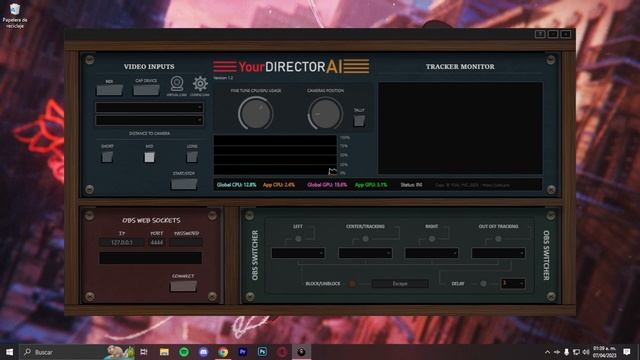
Task: Open the notification center icon
Action: coord(627,352)
